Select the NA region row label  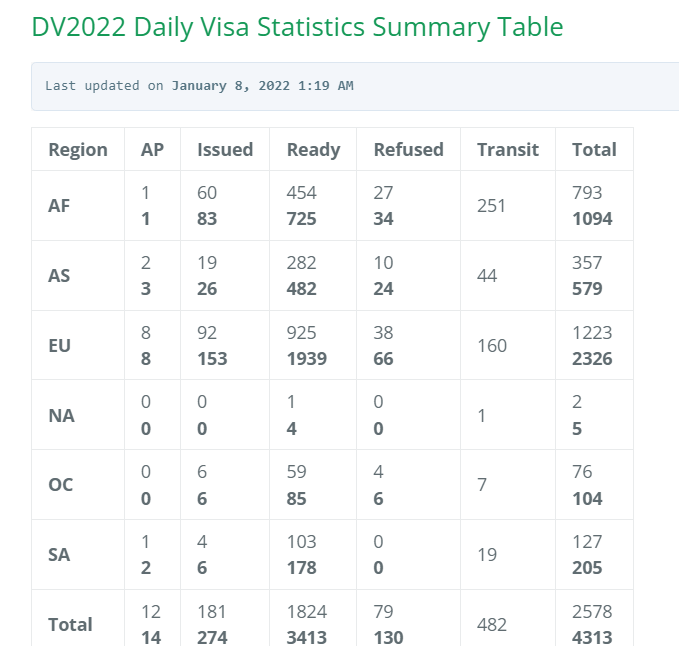(61, 416)
